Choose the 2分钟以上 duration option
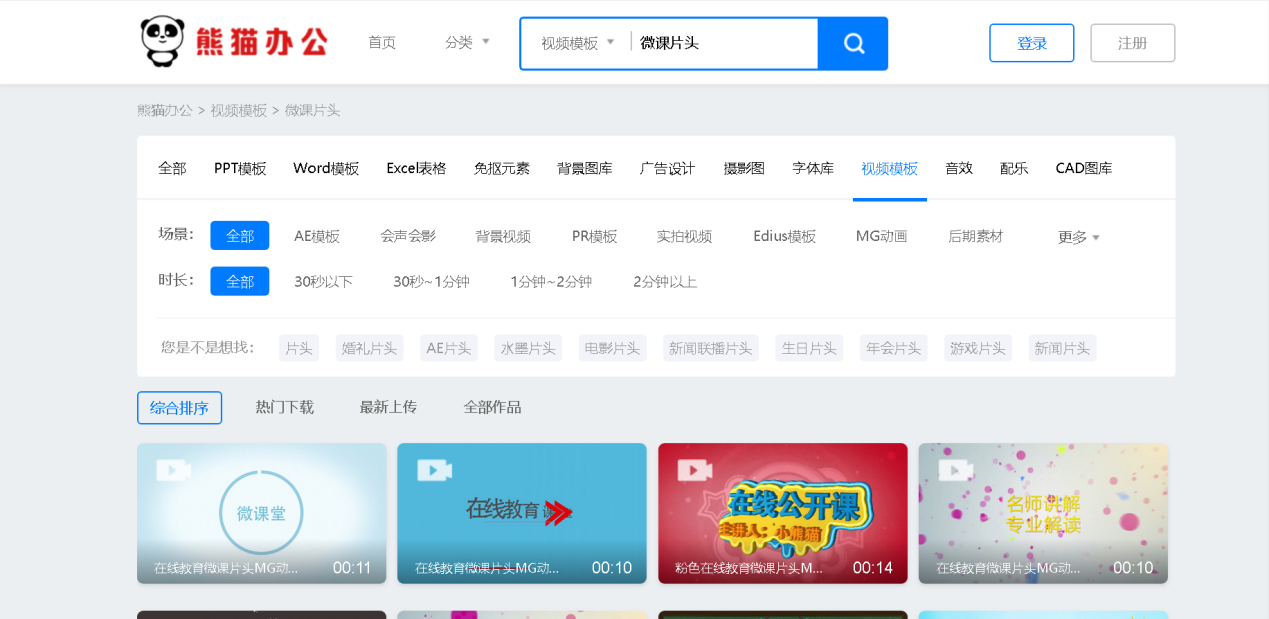Viewport: 1269px width, 619px height. [x=665, y=282]
